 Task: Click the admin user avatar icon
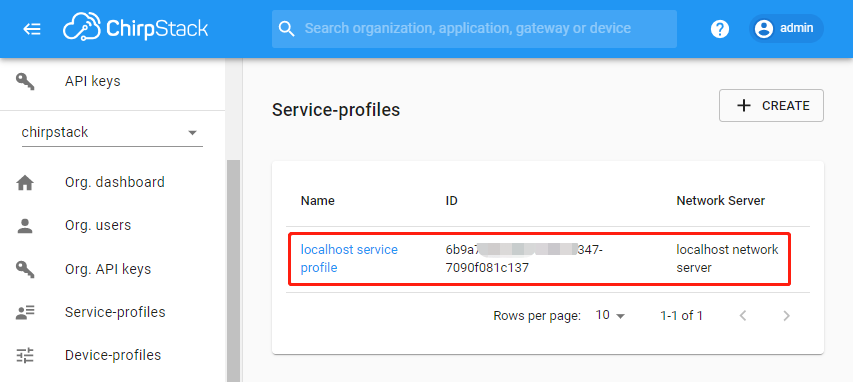764,29
